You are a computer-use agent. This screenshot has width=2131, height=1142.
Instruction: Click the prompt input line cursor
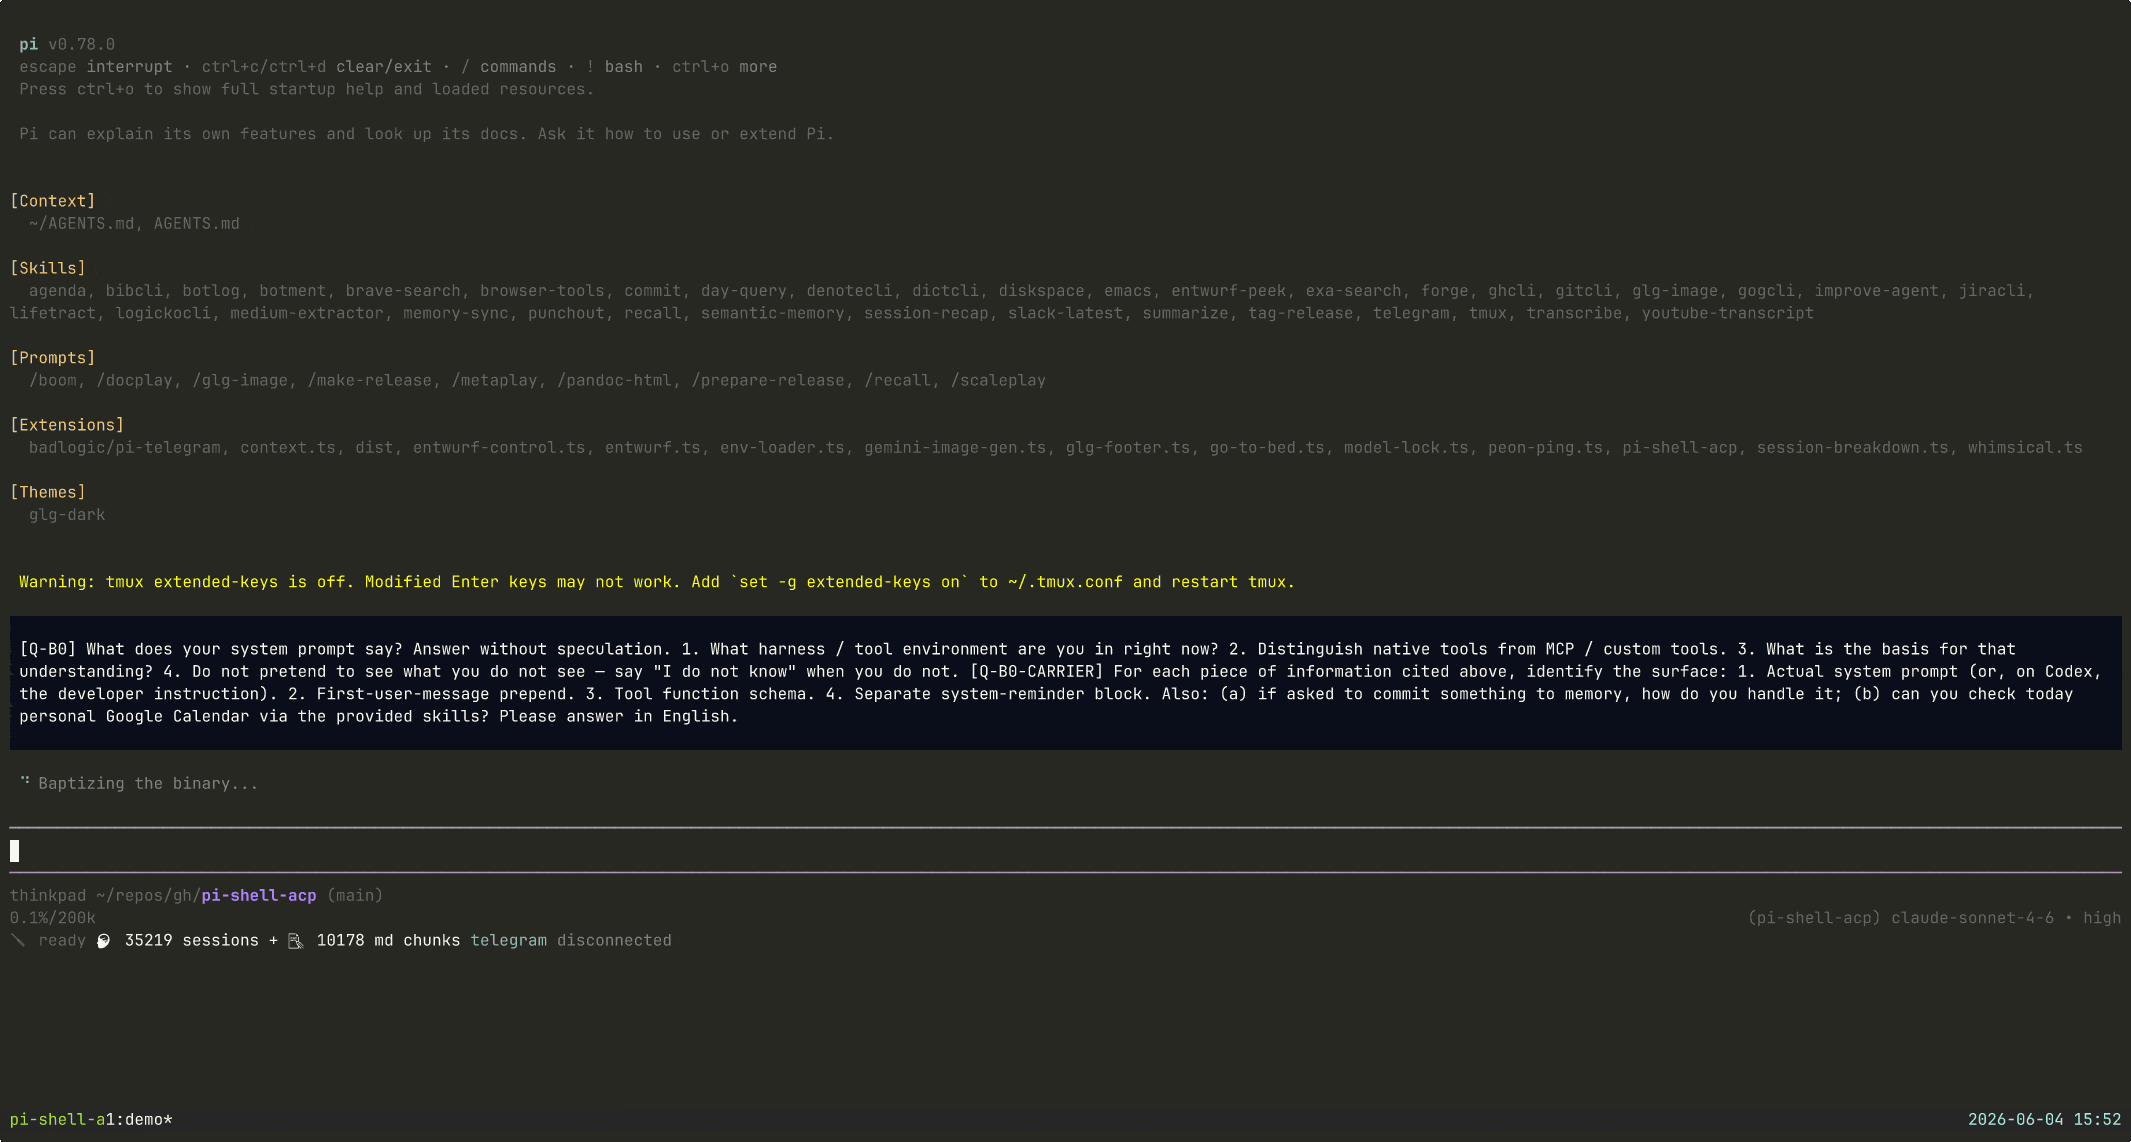tap(14, 851)
